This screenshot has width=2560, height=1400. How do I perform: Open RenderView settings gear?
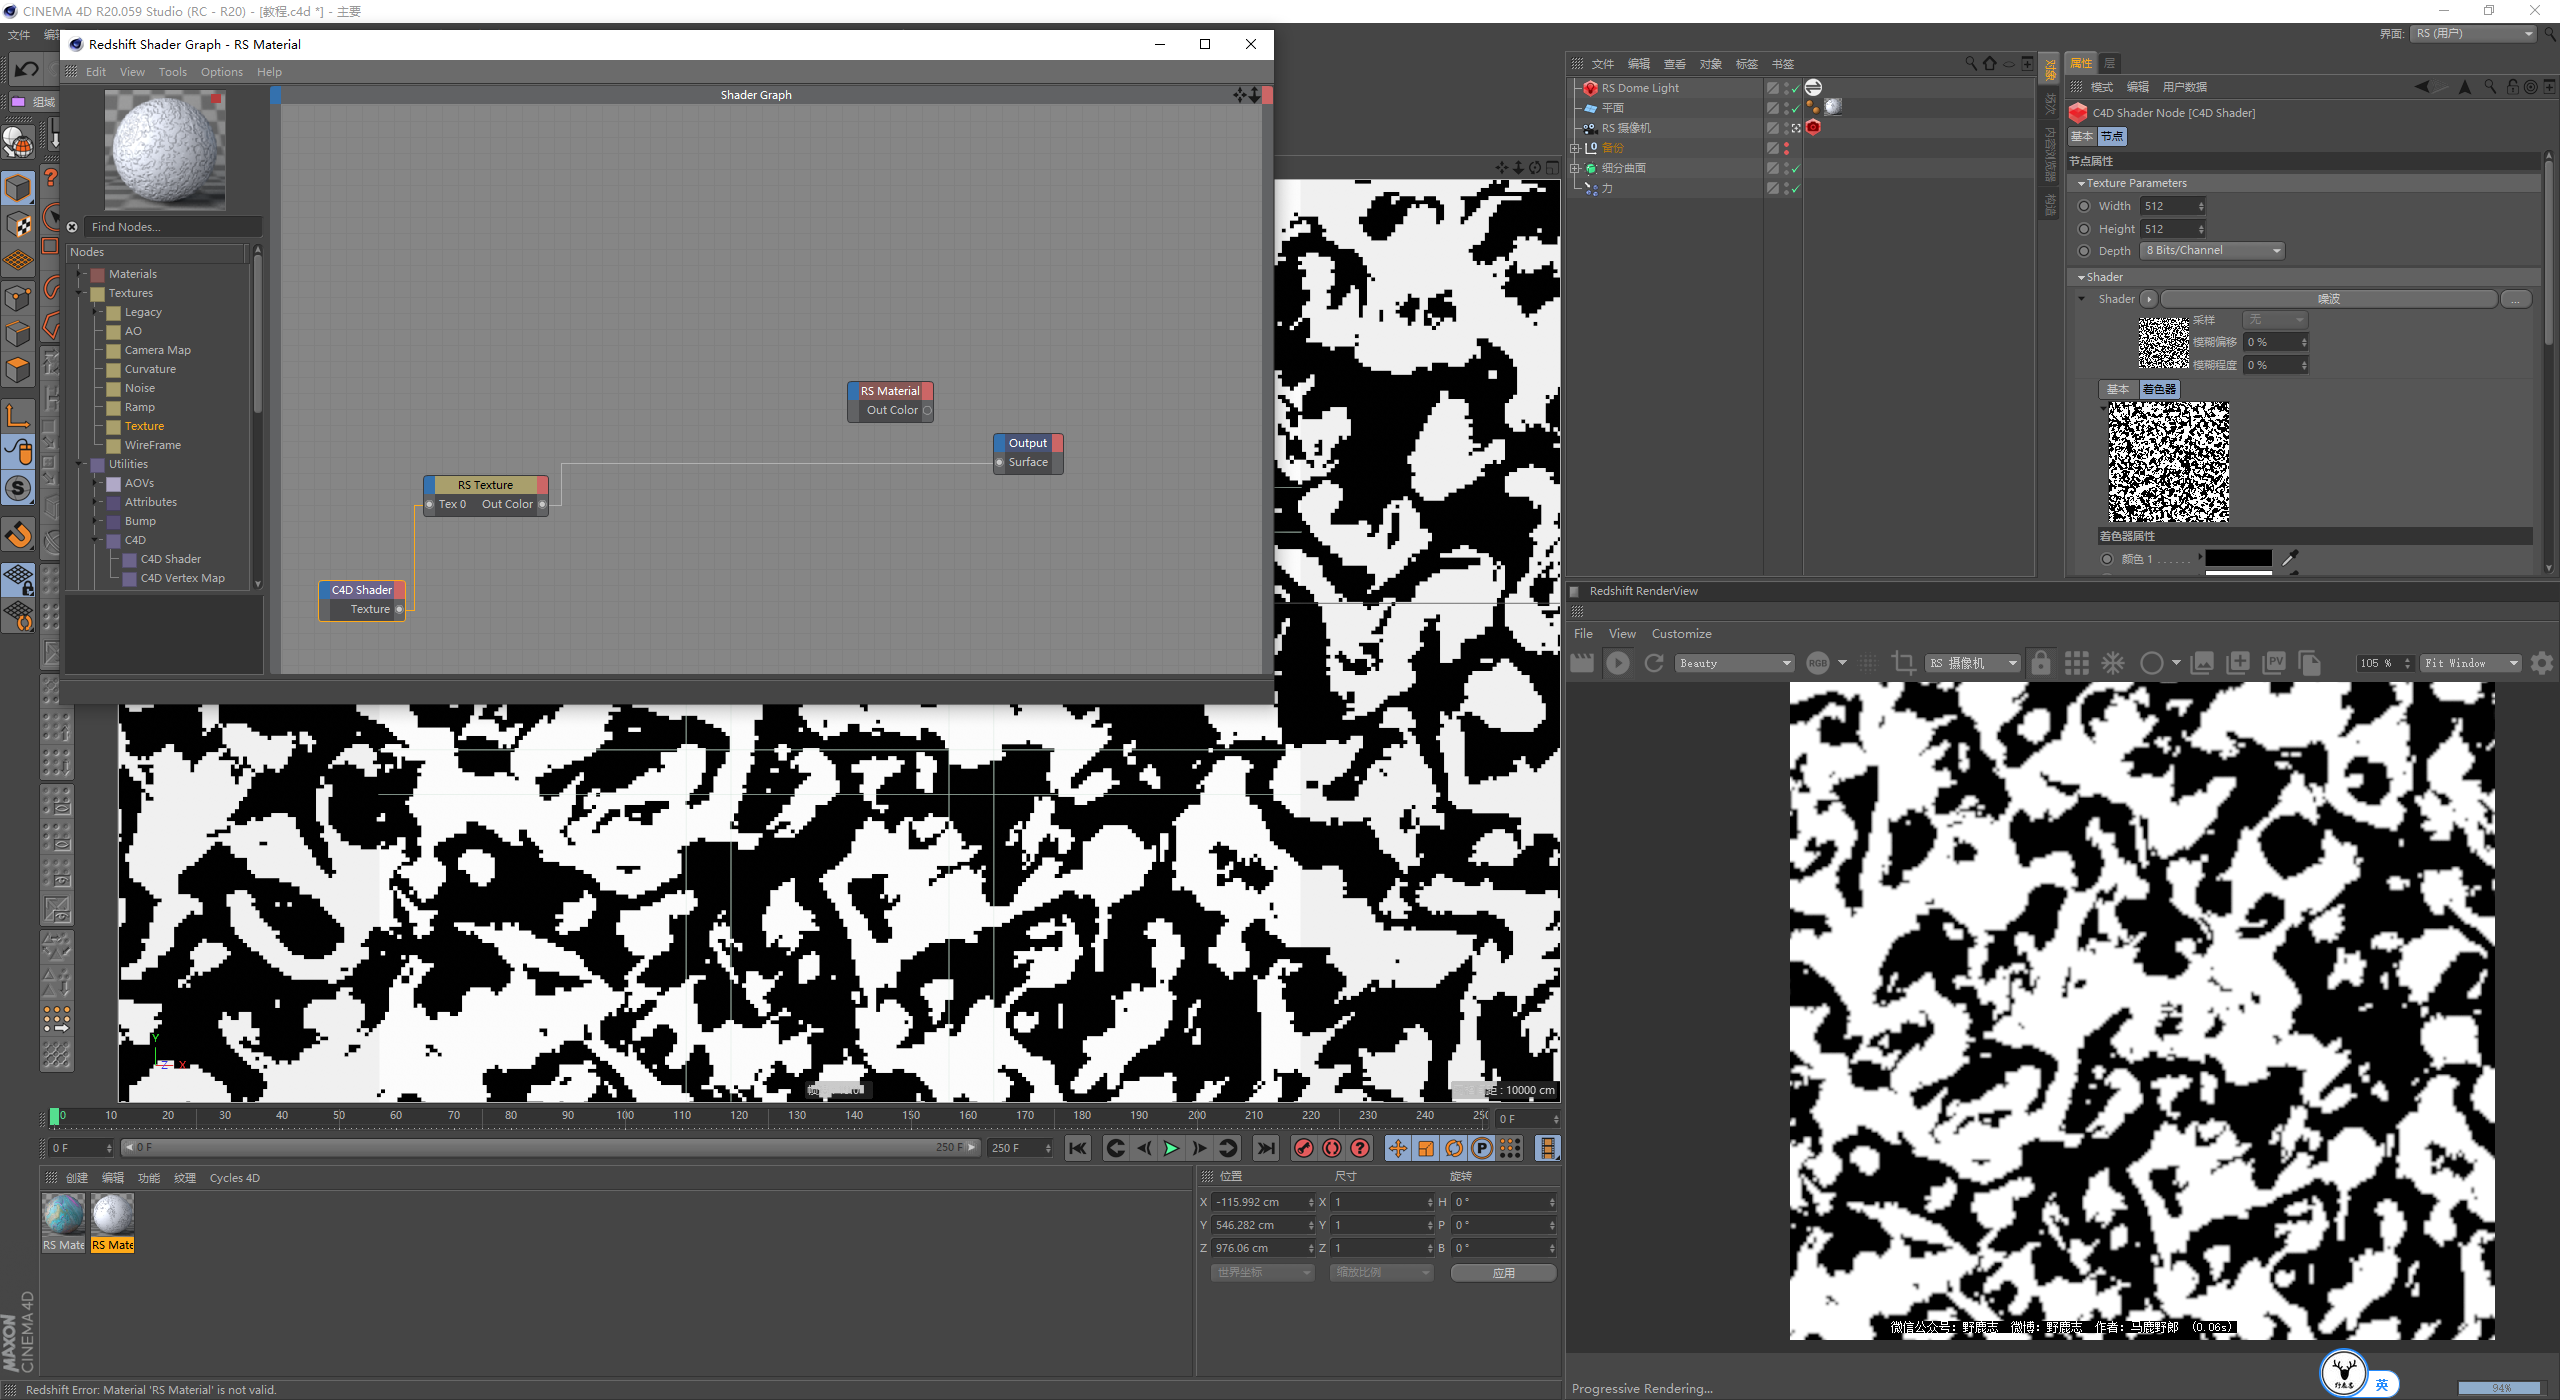2541,663
